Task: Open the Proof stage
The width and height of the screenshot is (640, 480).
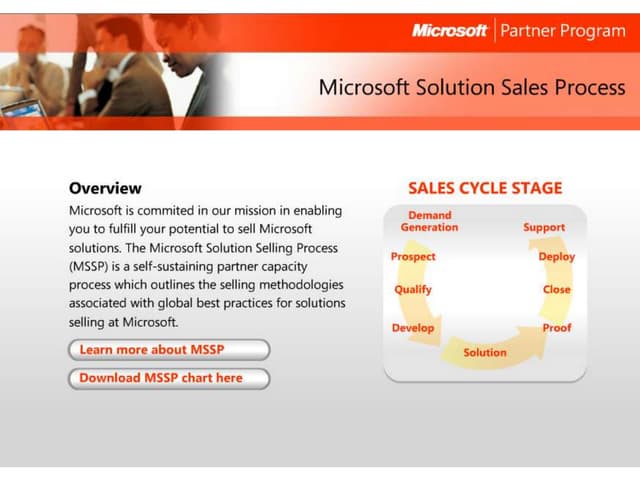Action: click(x=556, y=328)
